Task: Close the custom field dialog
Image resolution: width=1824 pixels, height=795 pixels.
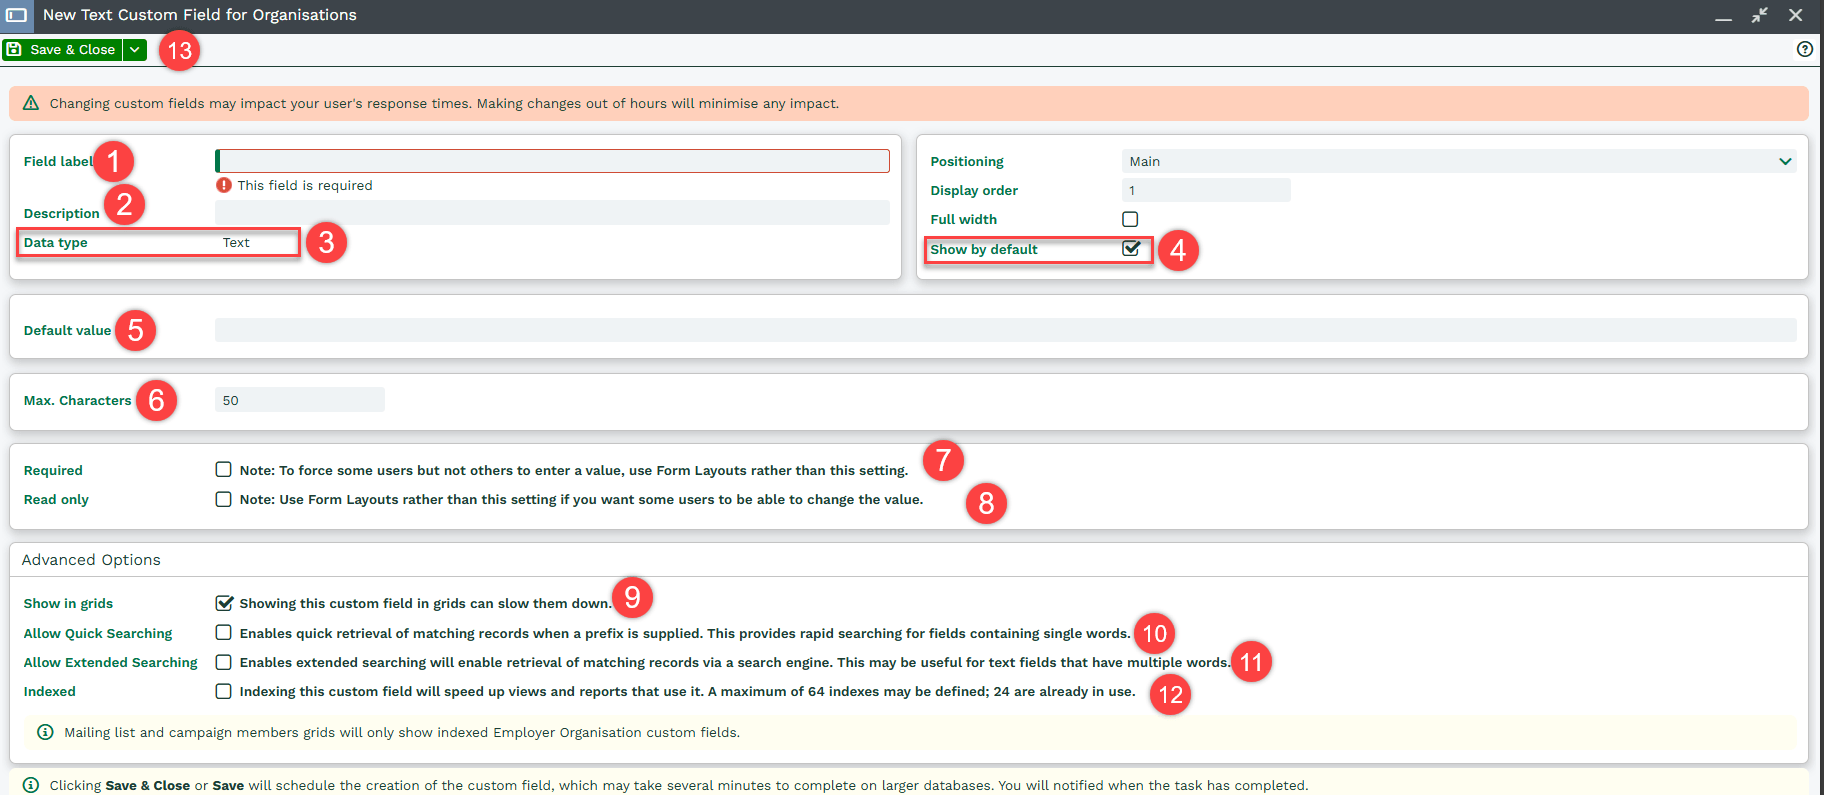Action: click(1795, 15)
